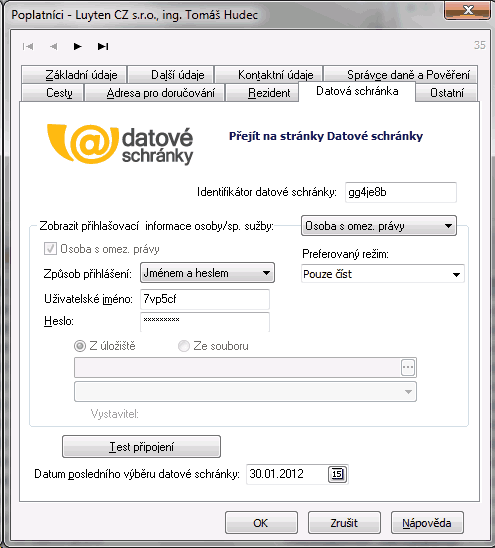Jump to the last record arrow
The width and height of the screenshot is (495, 548).
coord(103,46)
